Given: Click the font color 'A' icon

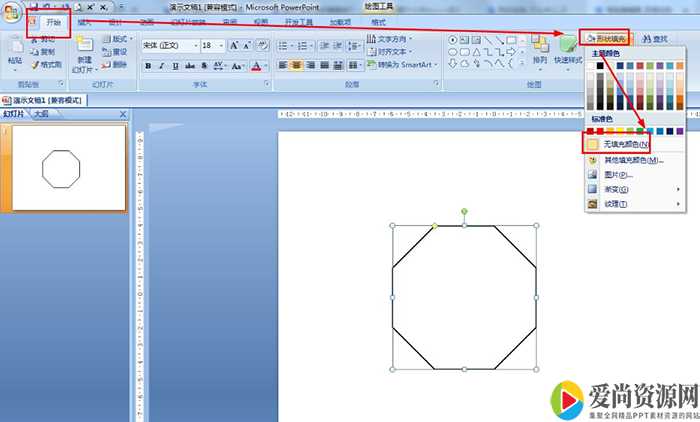Looking at the screenshot, I should tap(257, 66).
